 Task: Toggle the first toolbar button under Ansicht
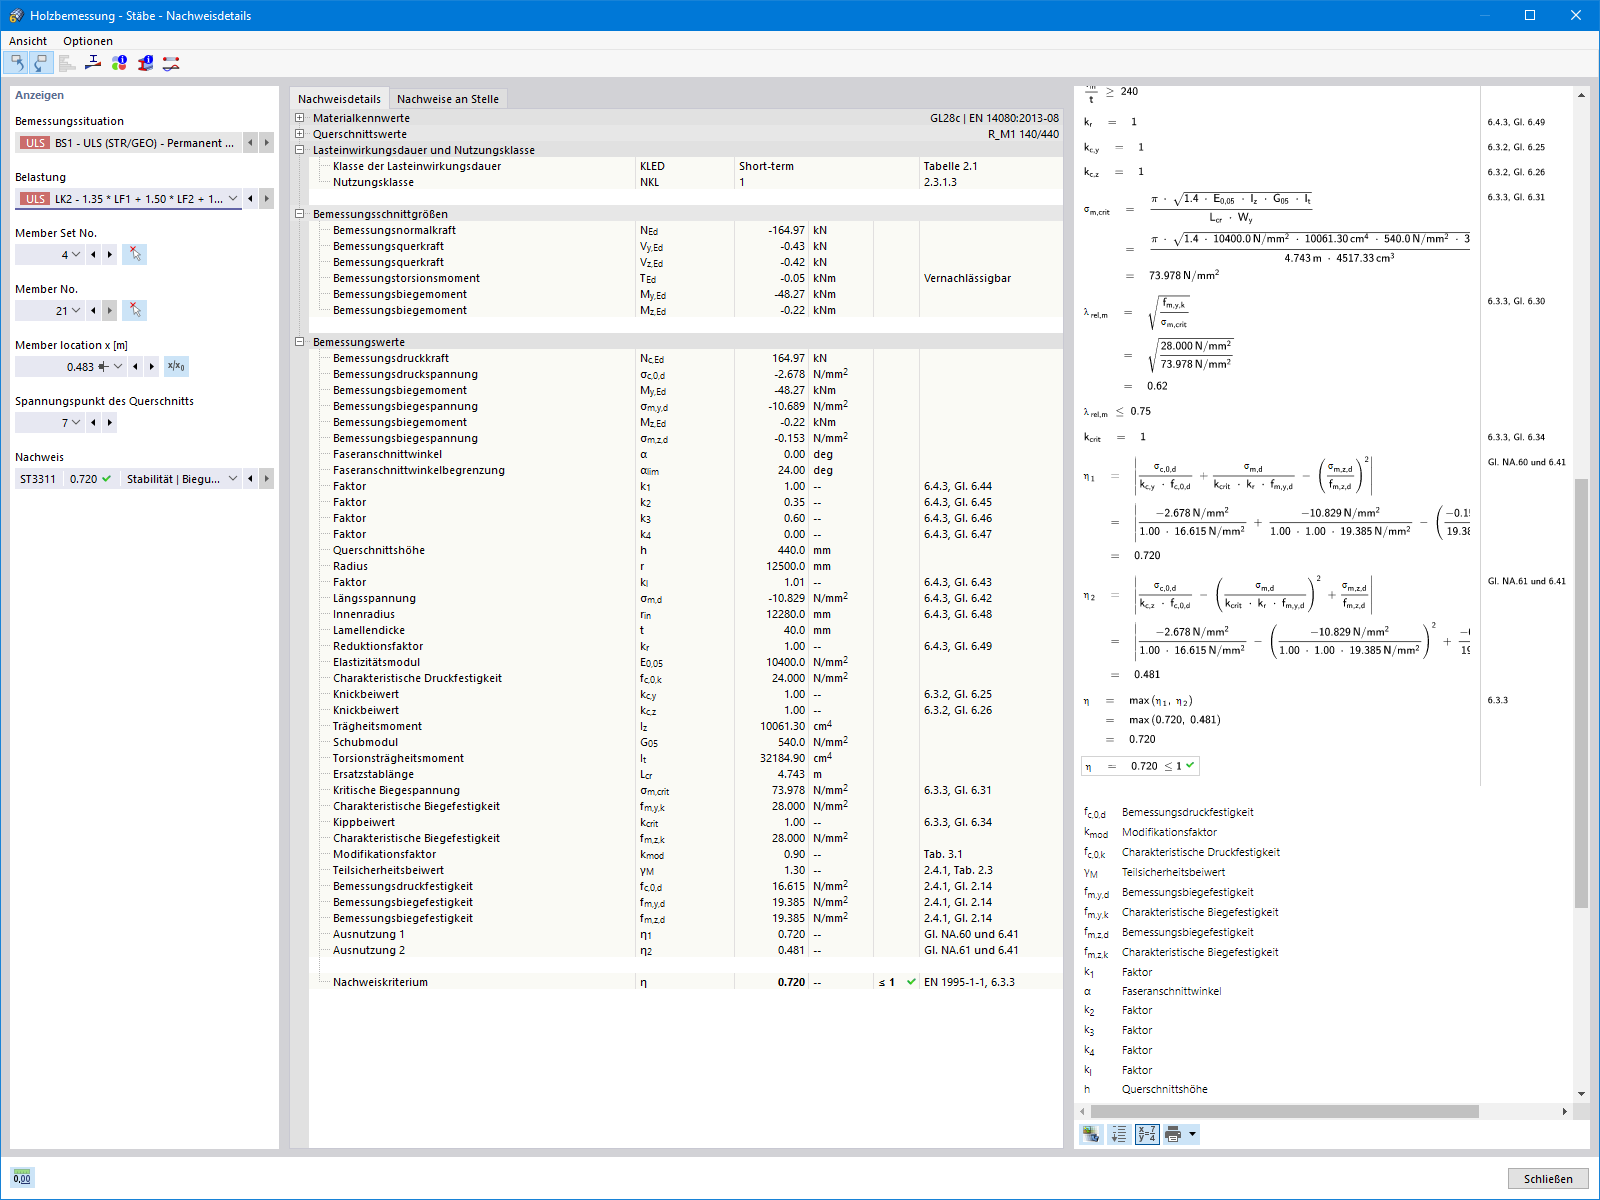(16, 63)
